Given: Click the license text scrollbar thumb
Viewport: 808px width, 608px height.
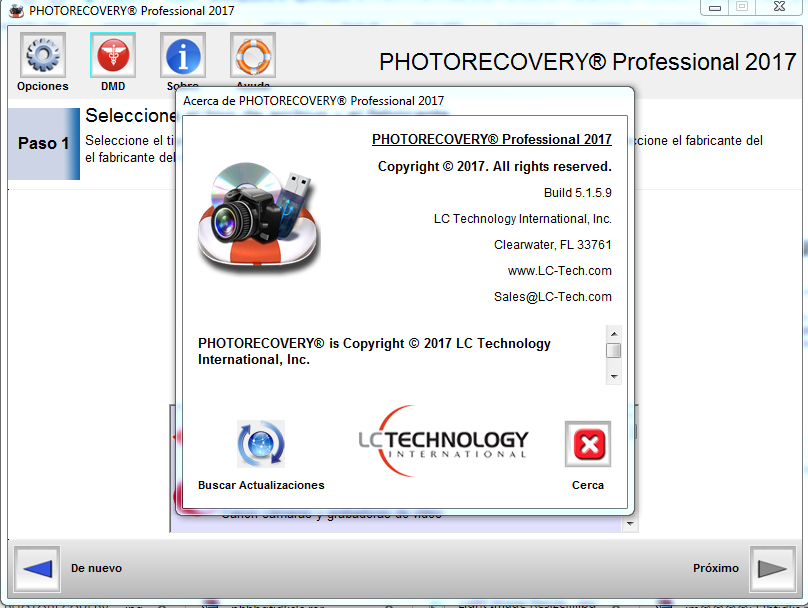Looking at the screenshot, I should [614, 350].
